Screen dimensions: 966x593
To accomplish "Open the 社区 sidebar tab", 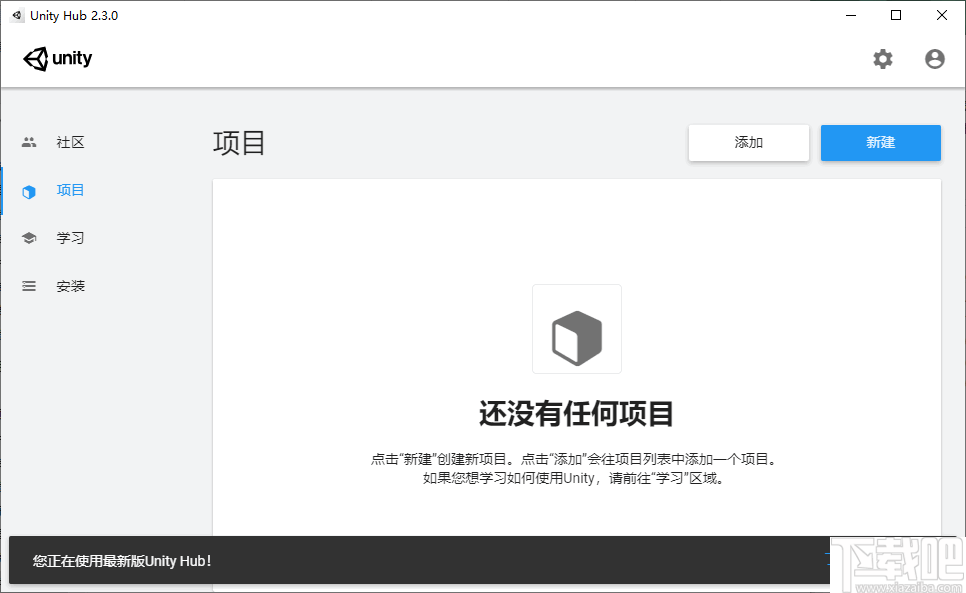I will [x=70, y=142].
